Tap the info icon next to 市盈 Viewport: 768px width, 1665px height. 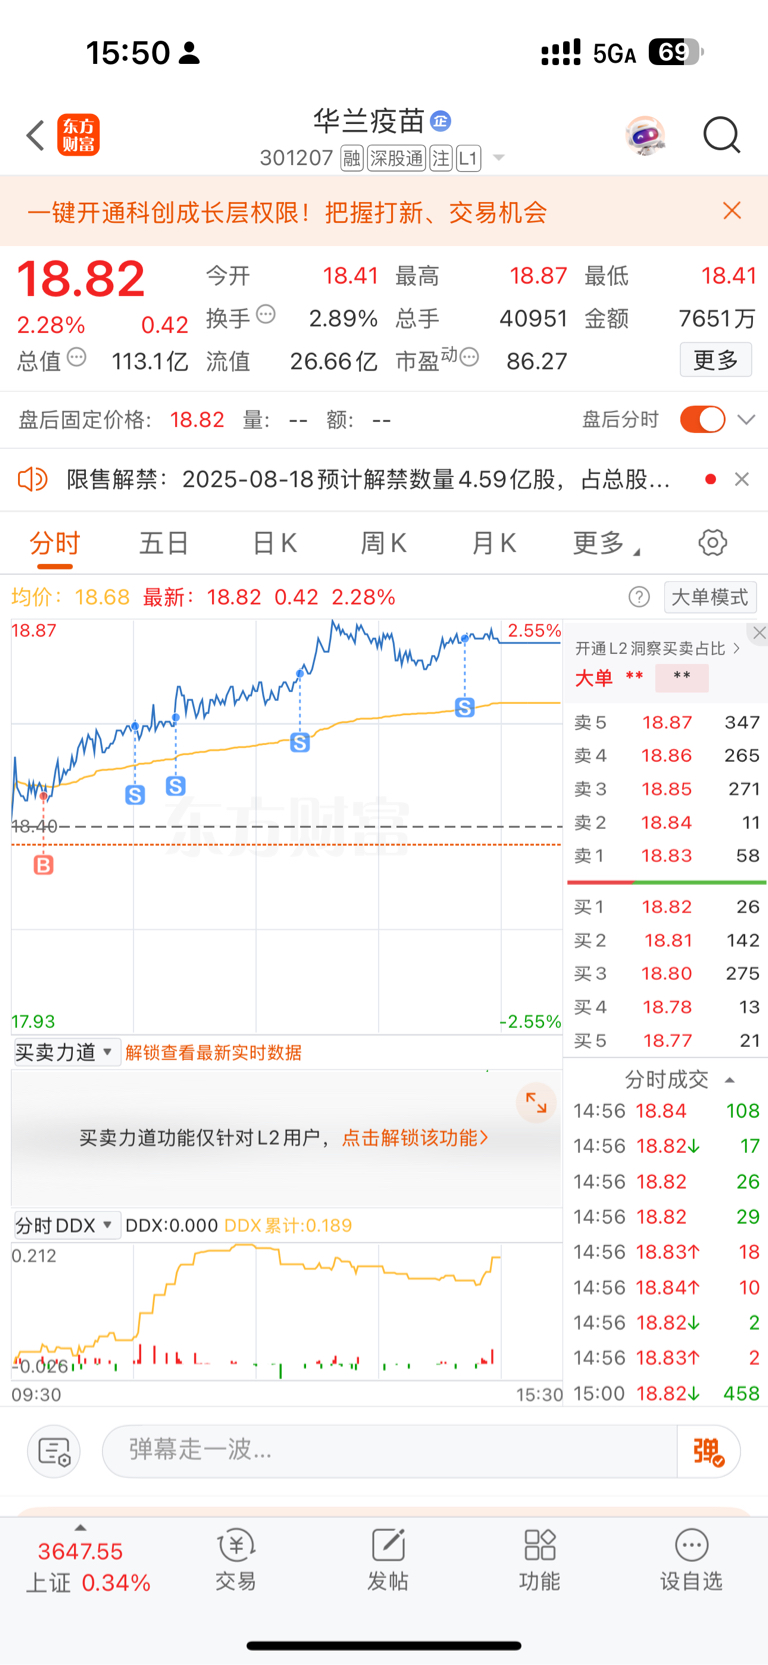pos(469,357)
